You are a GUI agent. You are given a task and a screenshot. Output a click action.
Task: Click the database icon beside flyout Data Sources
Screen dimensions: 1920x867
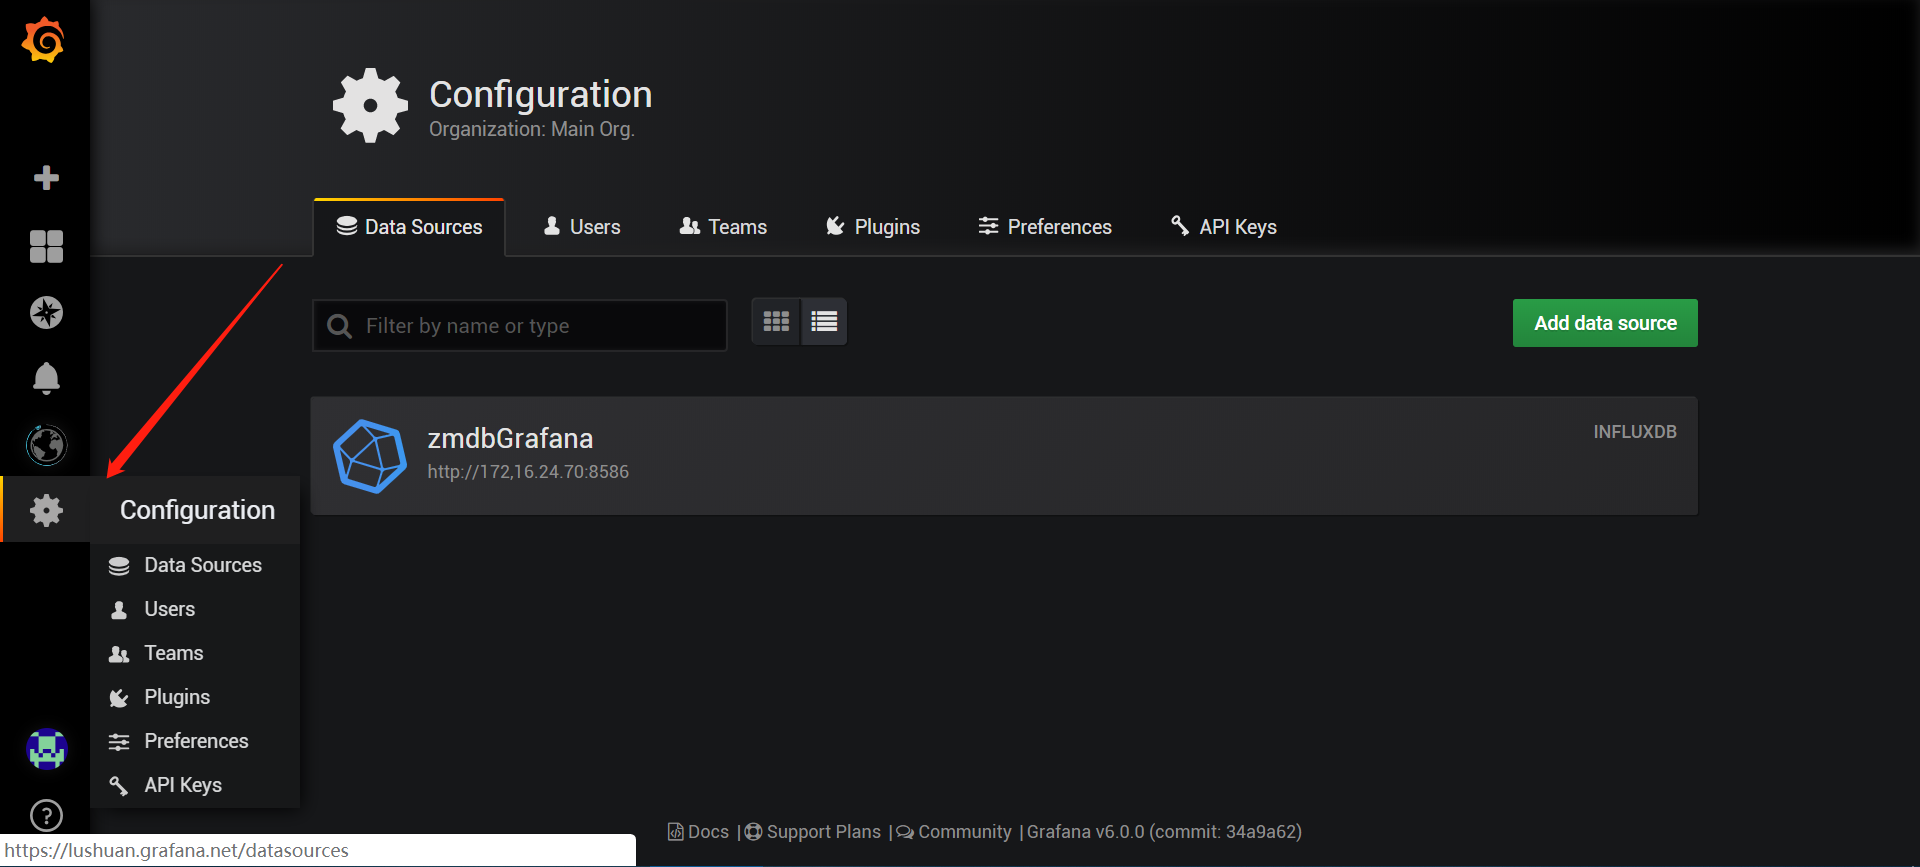click(x=119, y=566)
